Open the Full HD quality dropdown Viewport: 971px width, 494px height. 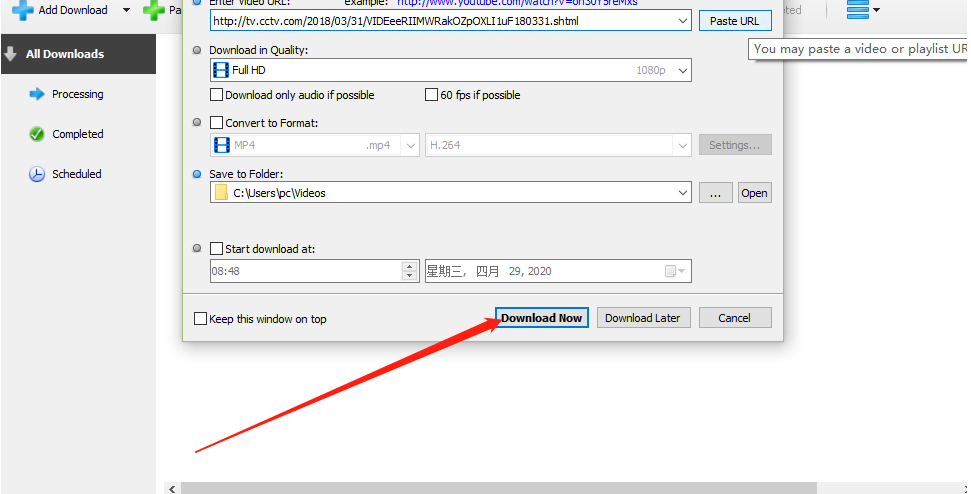(682, 71)
